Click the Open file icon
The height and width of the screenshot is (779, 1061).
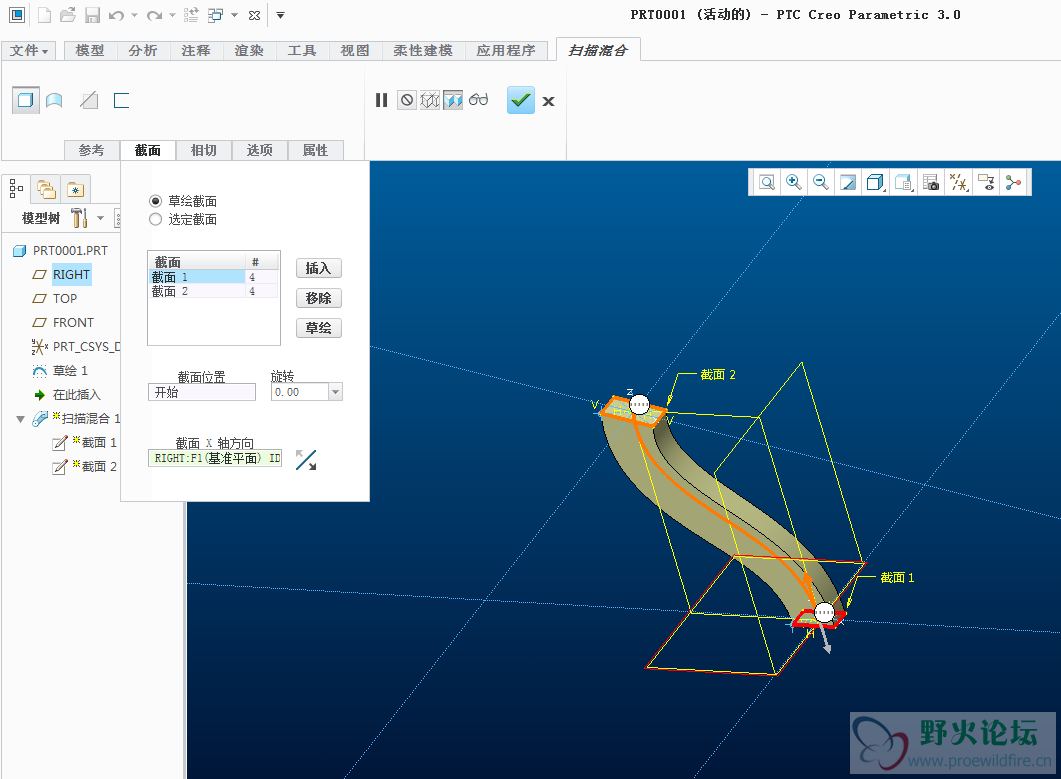(67, 15)
